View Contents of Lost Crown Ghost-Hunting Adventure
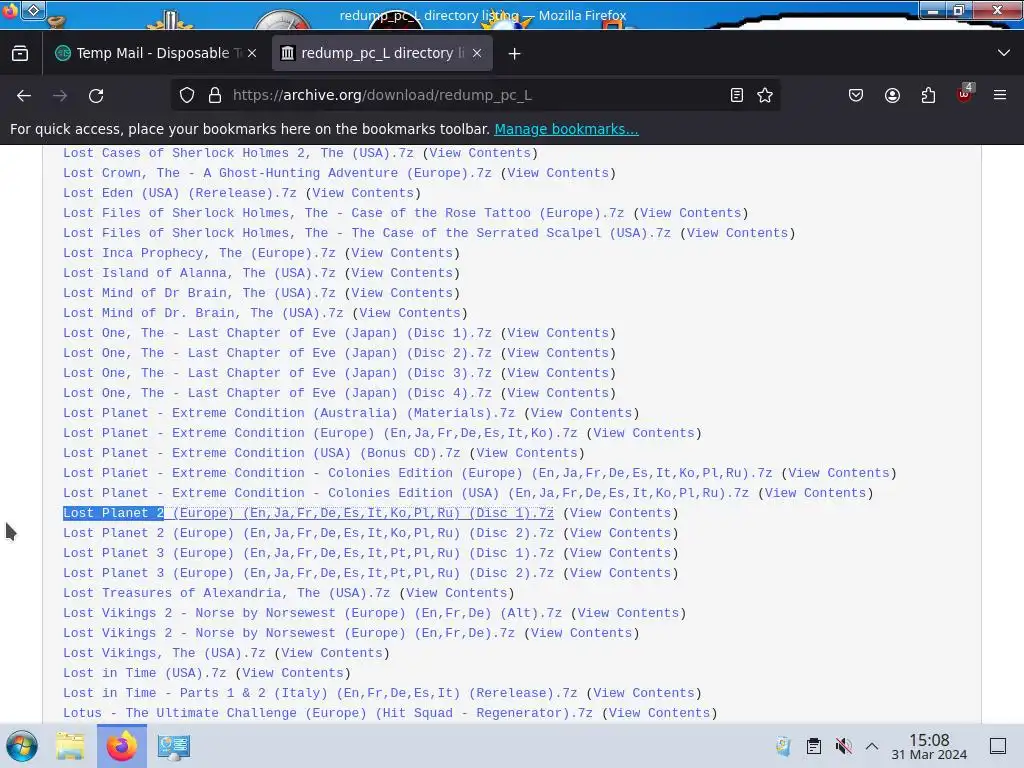1024x768 pixels. pos(558,173)
